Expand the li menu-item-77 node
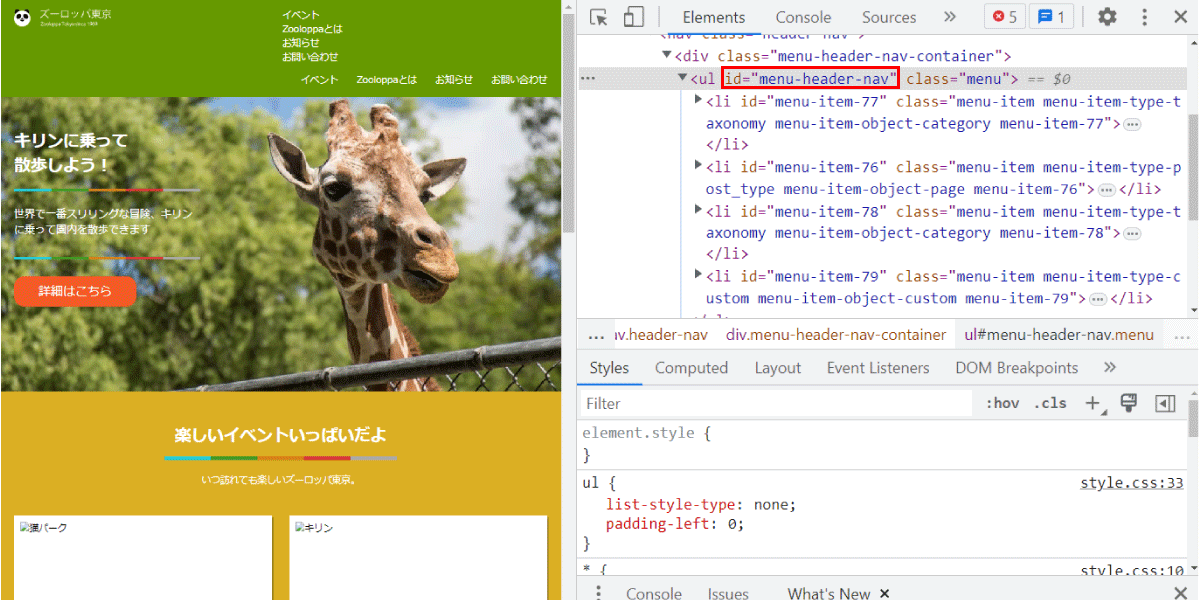Image resolution: width=1200 pixels, height=600 pixels. pos(699,100)
